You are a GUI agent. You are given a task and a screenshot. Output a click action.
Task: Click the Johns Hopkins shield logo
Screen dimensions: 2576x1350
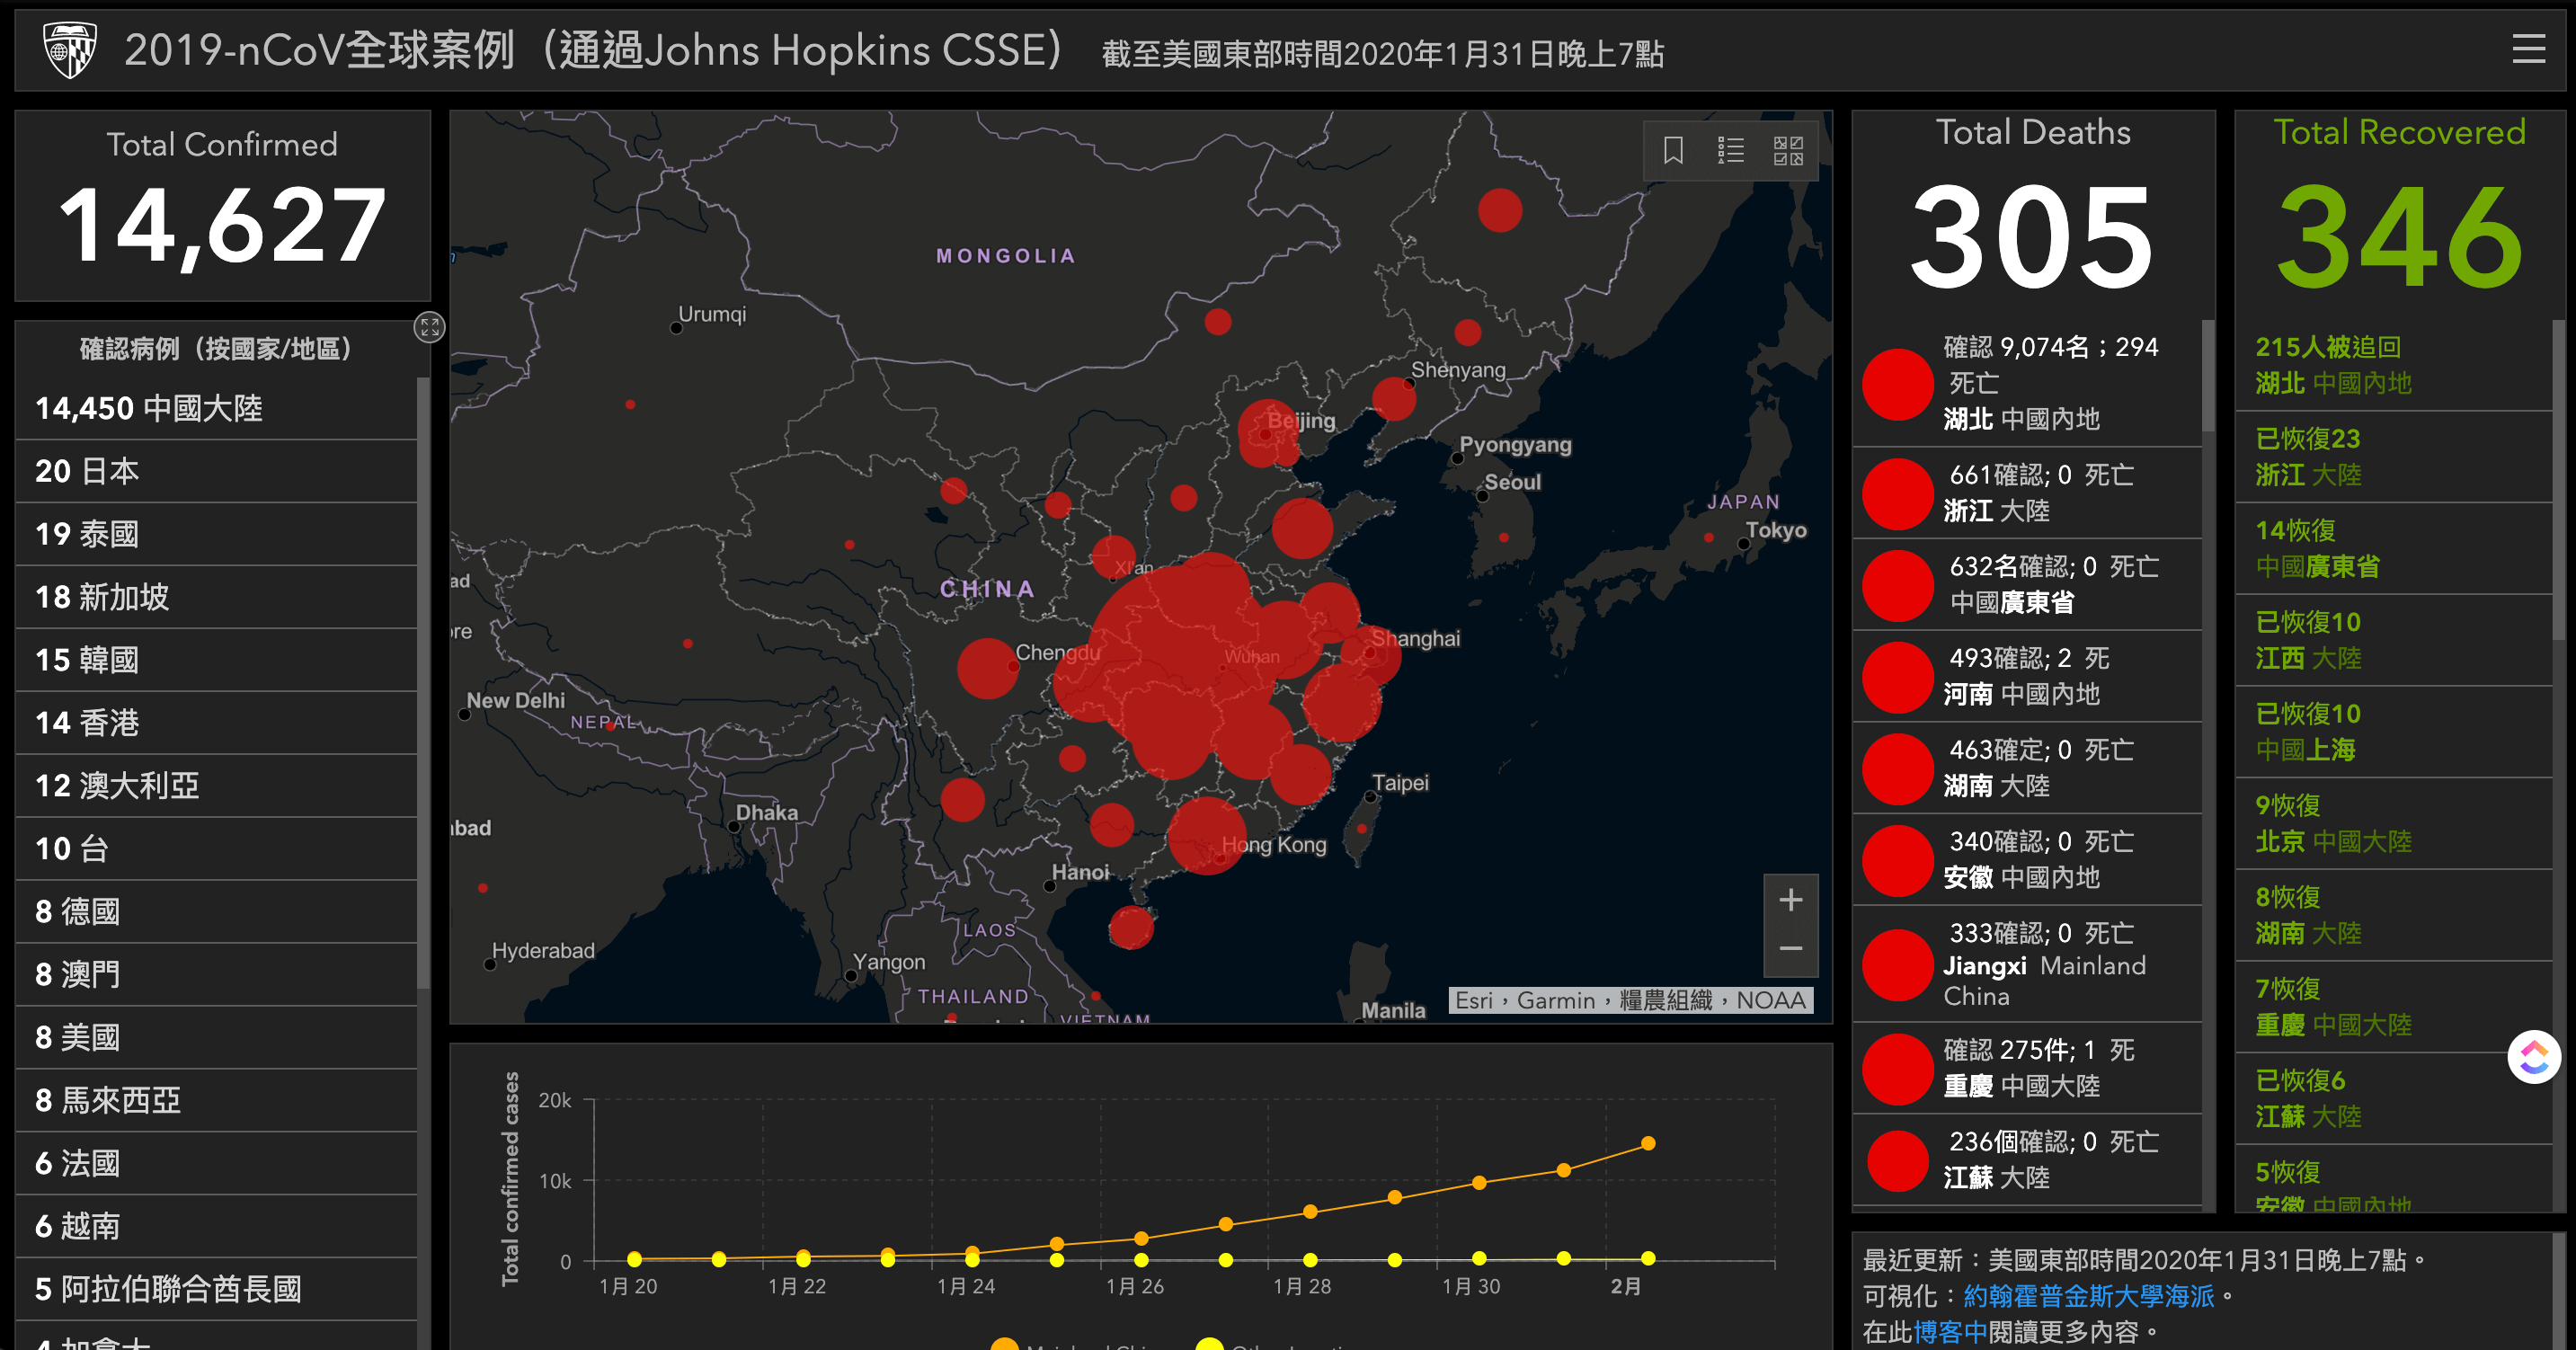coord(69,50)
